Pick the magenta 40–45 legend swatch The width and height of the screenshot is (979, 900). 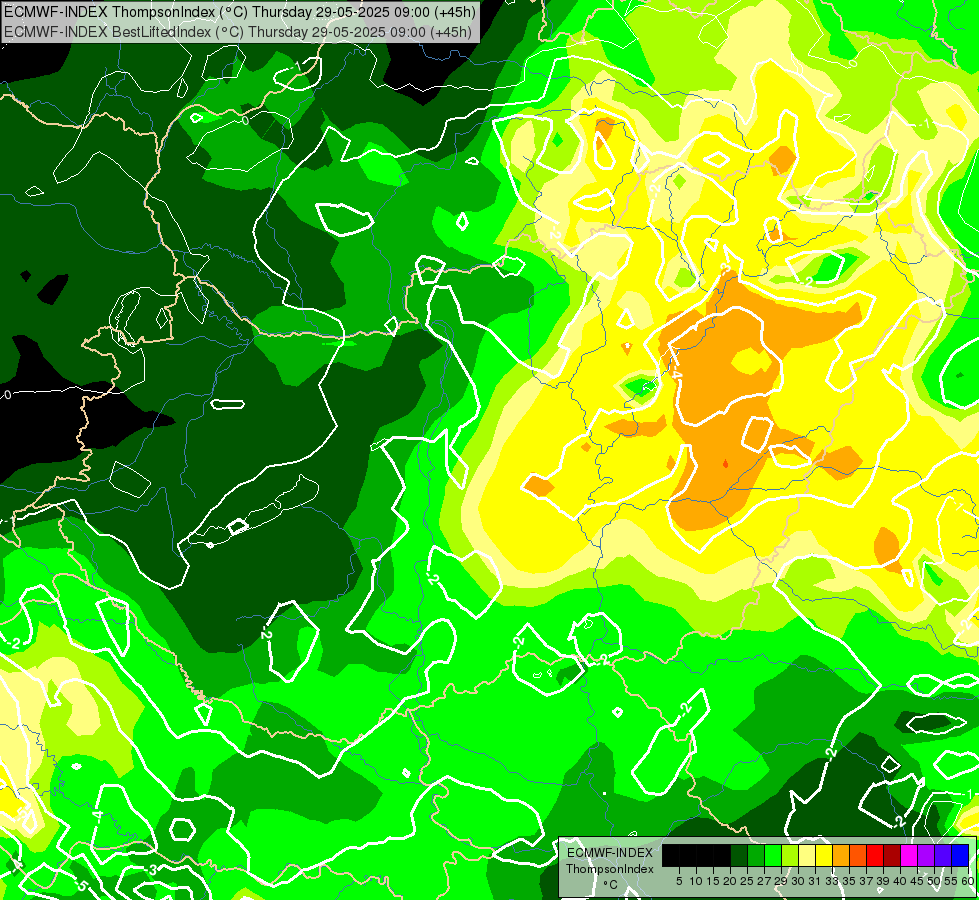click(910, 855)
